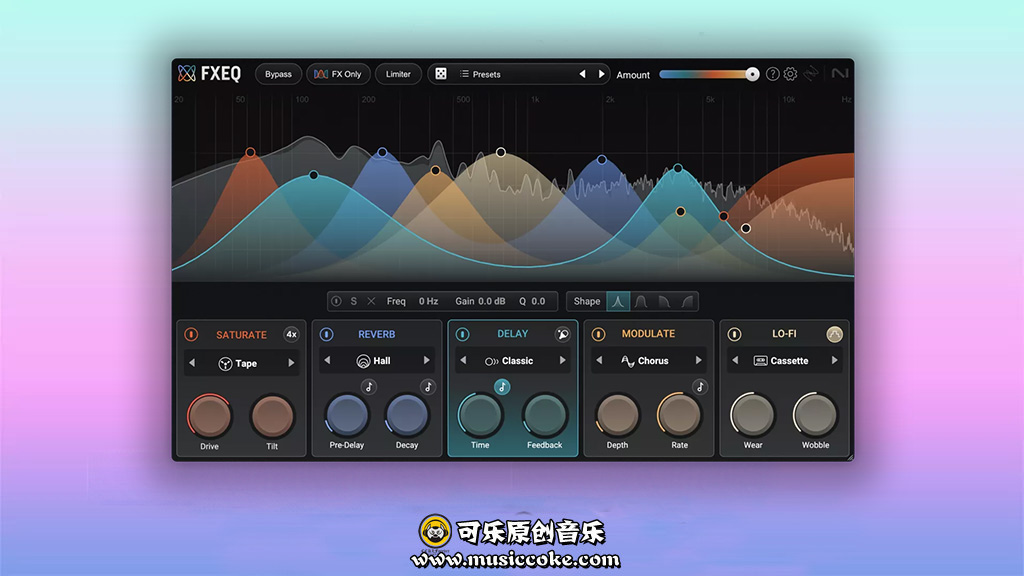Toggle Modulate module power
The width and height of the screenshot is (1024, 576).
[598, 334]
